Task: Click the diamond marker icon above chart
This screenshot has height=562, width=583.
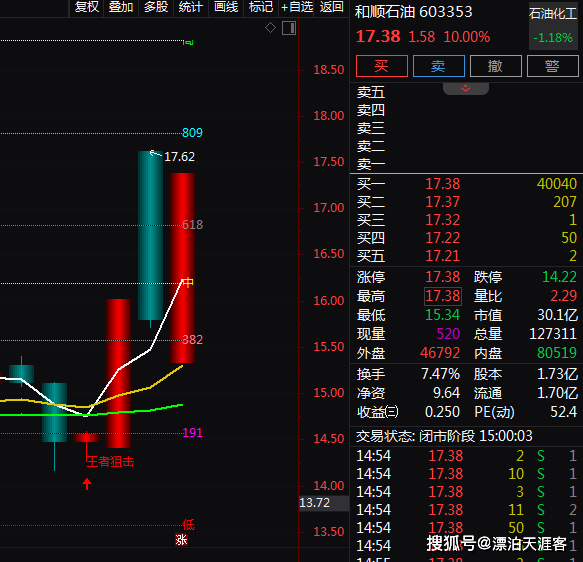Action: [x=270, y=28]
